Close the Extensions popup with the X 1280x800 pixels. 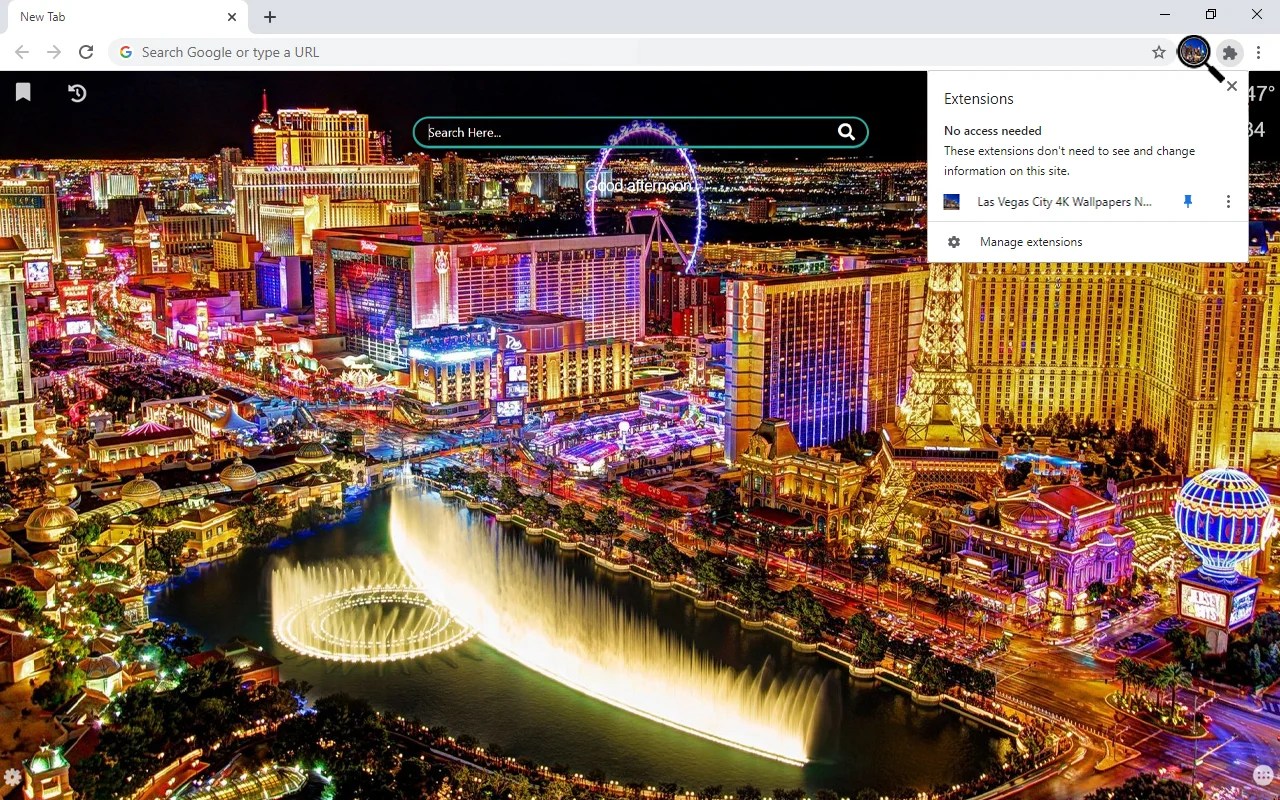[1231, 86]
